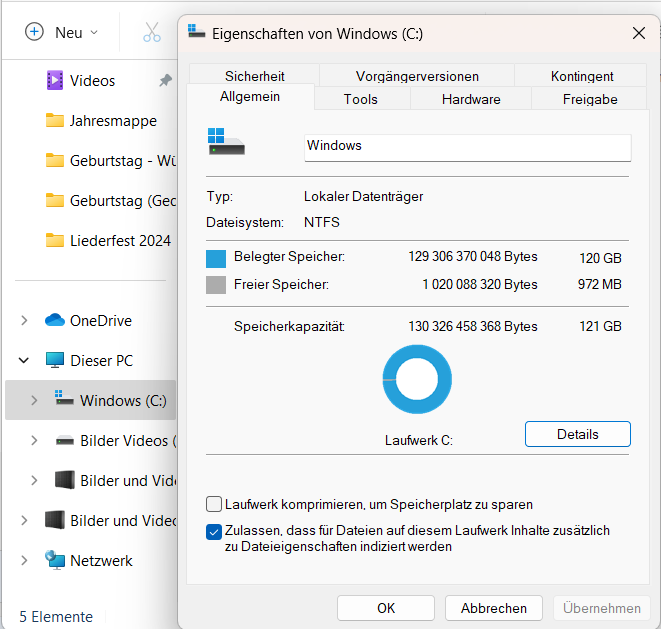
Task: Expand nested Bilder und Vid node
Action: pyautogui.click(x=34, y=480)
